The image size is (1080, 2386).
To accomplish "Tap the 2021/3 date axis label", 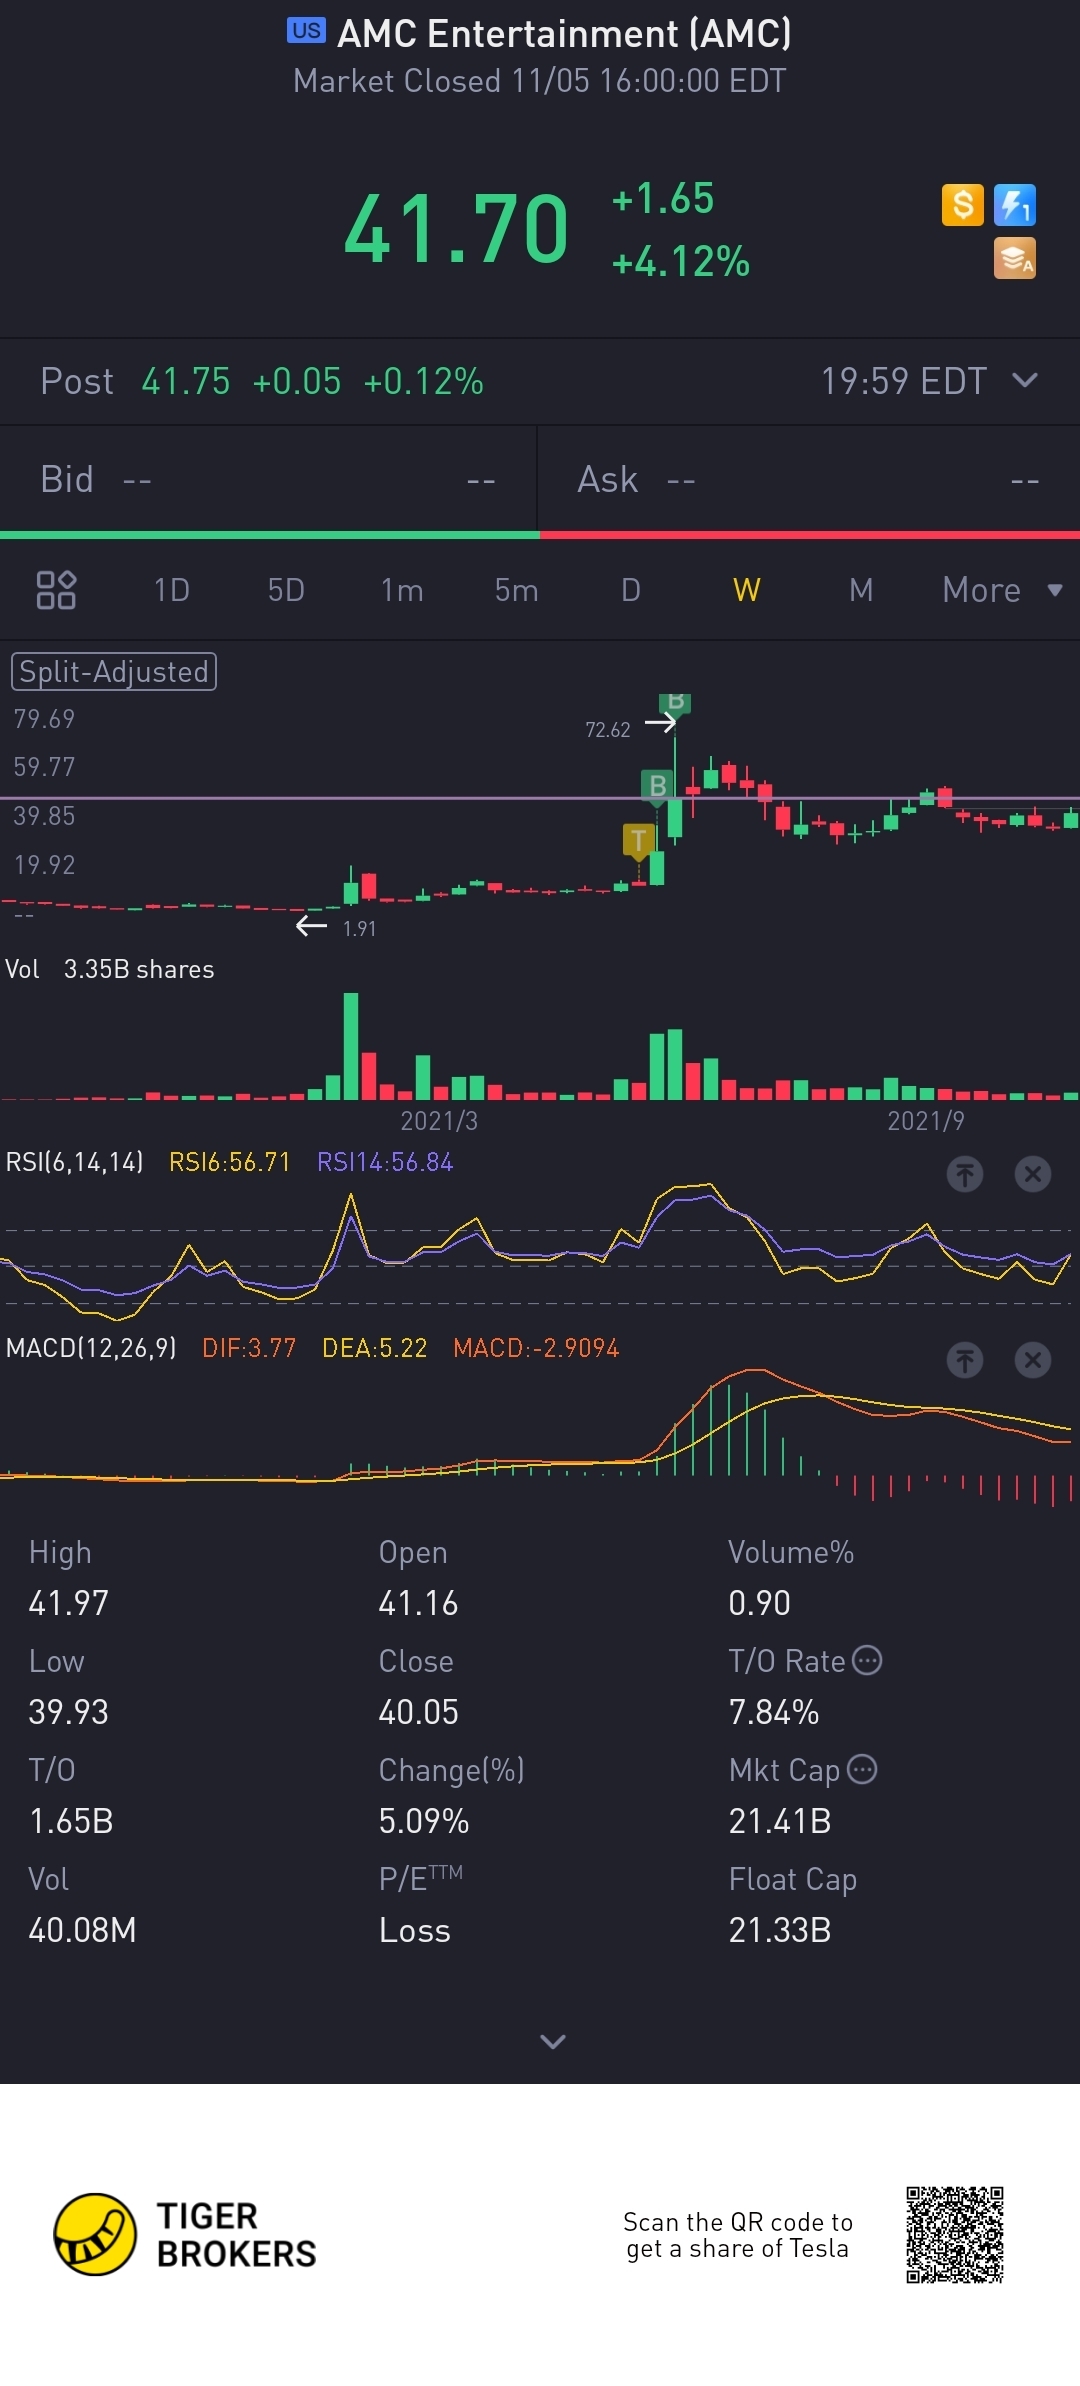I will coord(439,1121).
